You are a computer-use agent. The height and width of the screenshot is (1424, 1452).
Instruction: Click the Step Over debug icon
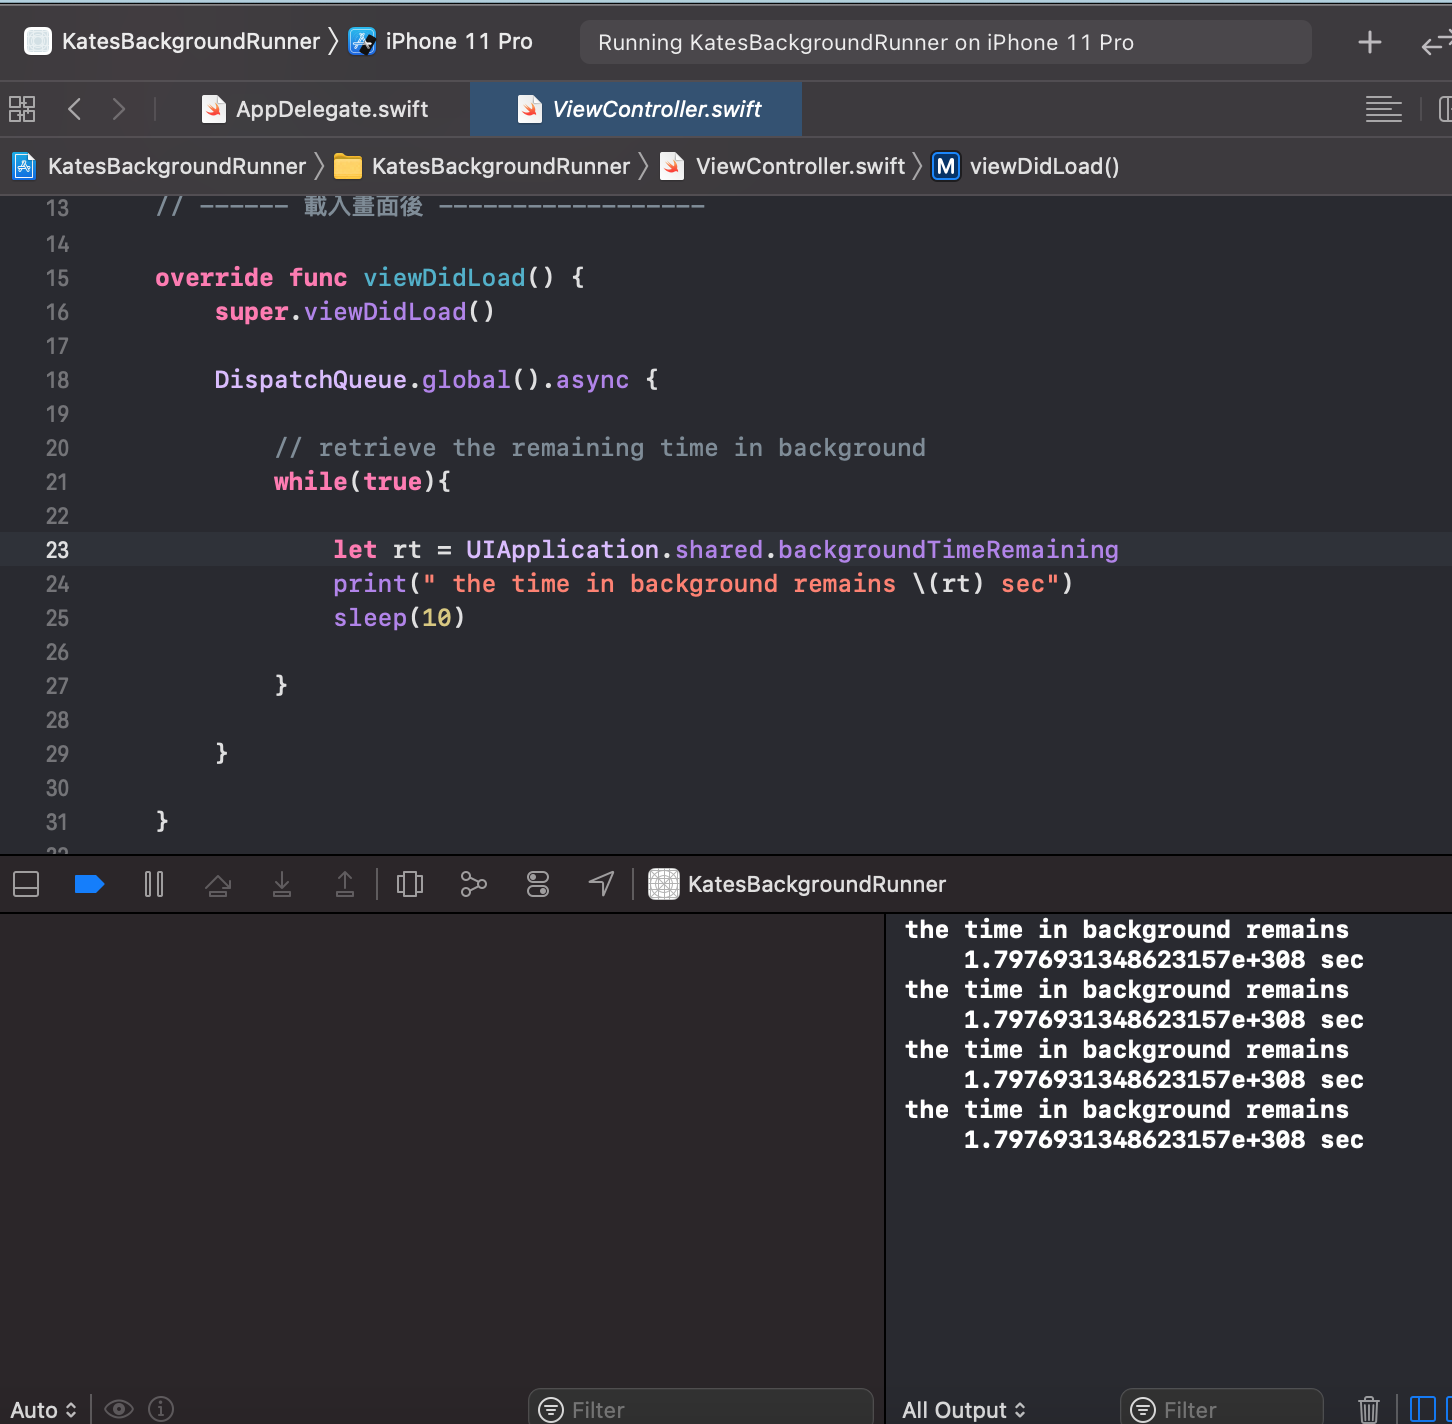pyautogui.click(x=218, y=884)
